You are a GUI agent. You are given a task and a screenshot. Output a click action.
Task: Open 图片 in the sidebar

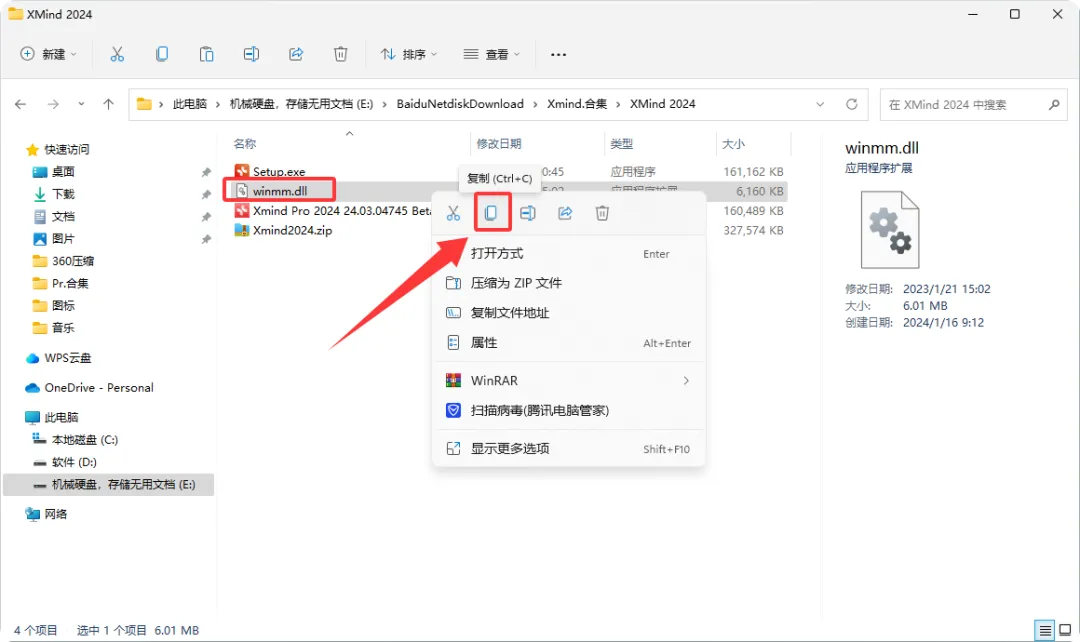point(63,238)
